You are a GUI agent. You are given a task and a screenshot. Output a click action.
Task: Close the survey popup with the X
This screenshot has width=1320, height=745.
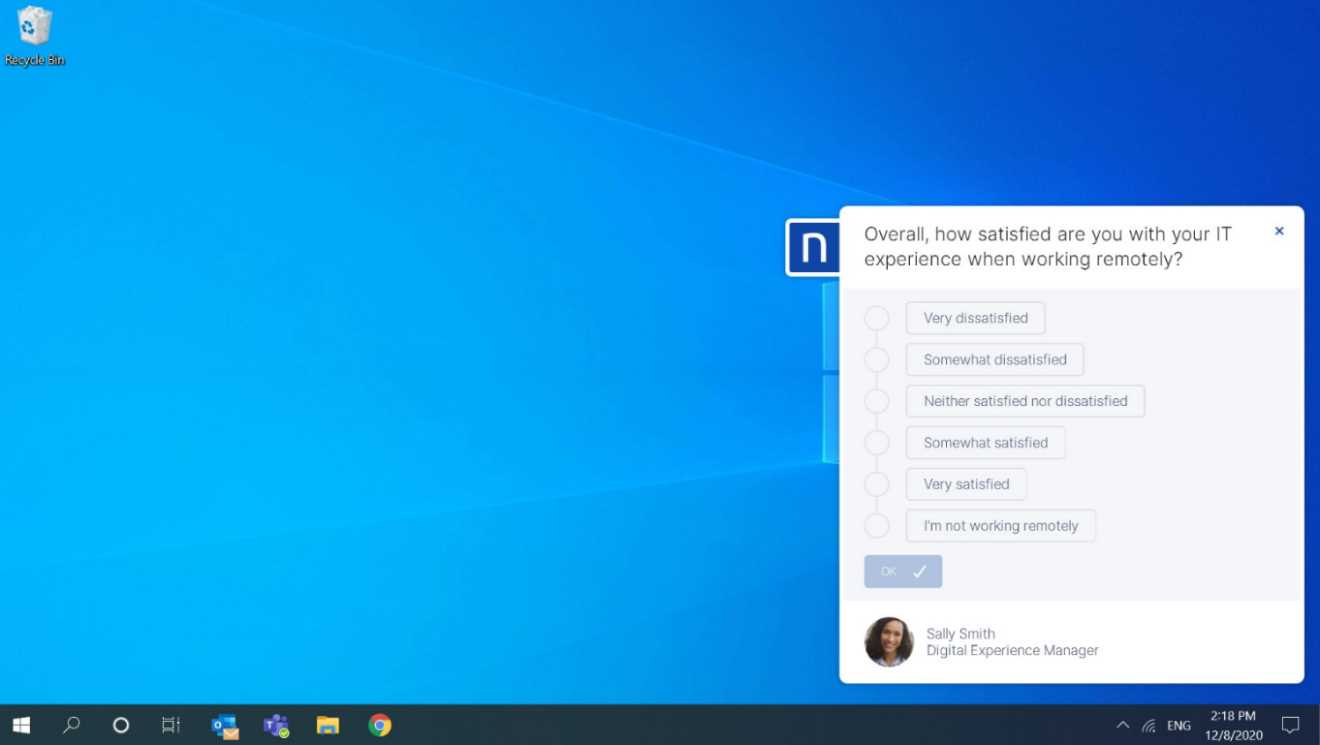(1279, 231)
